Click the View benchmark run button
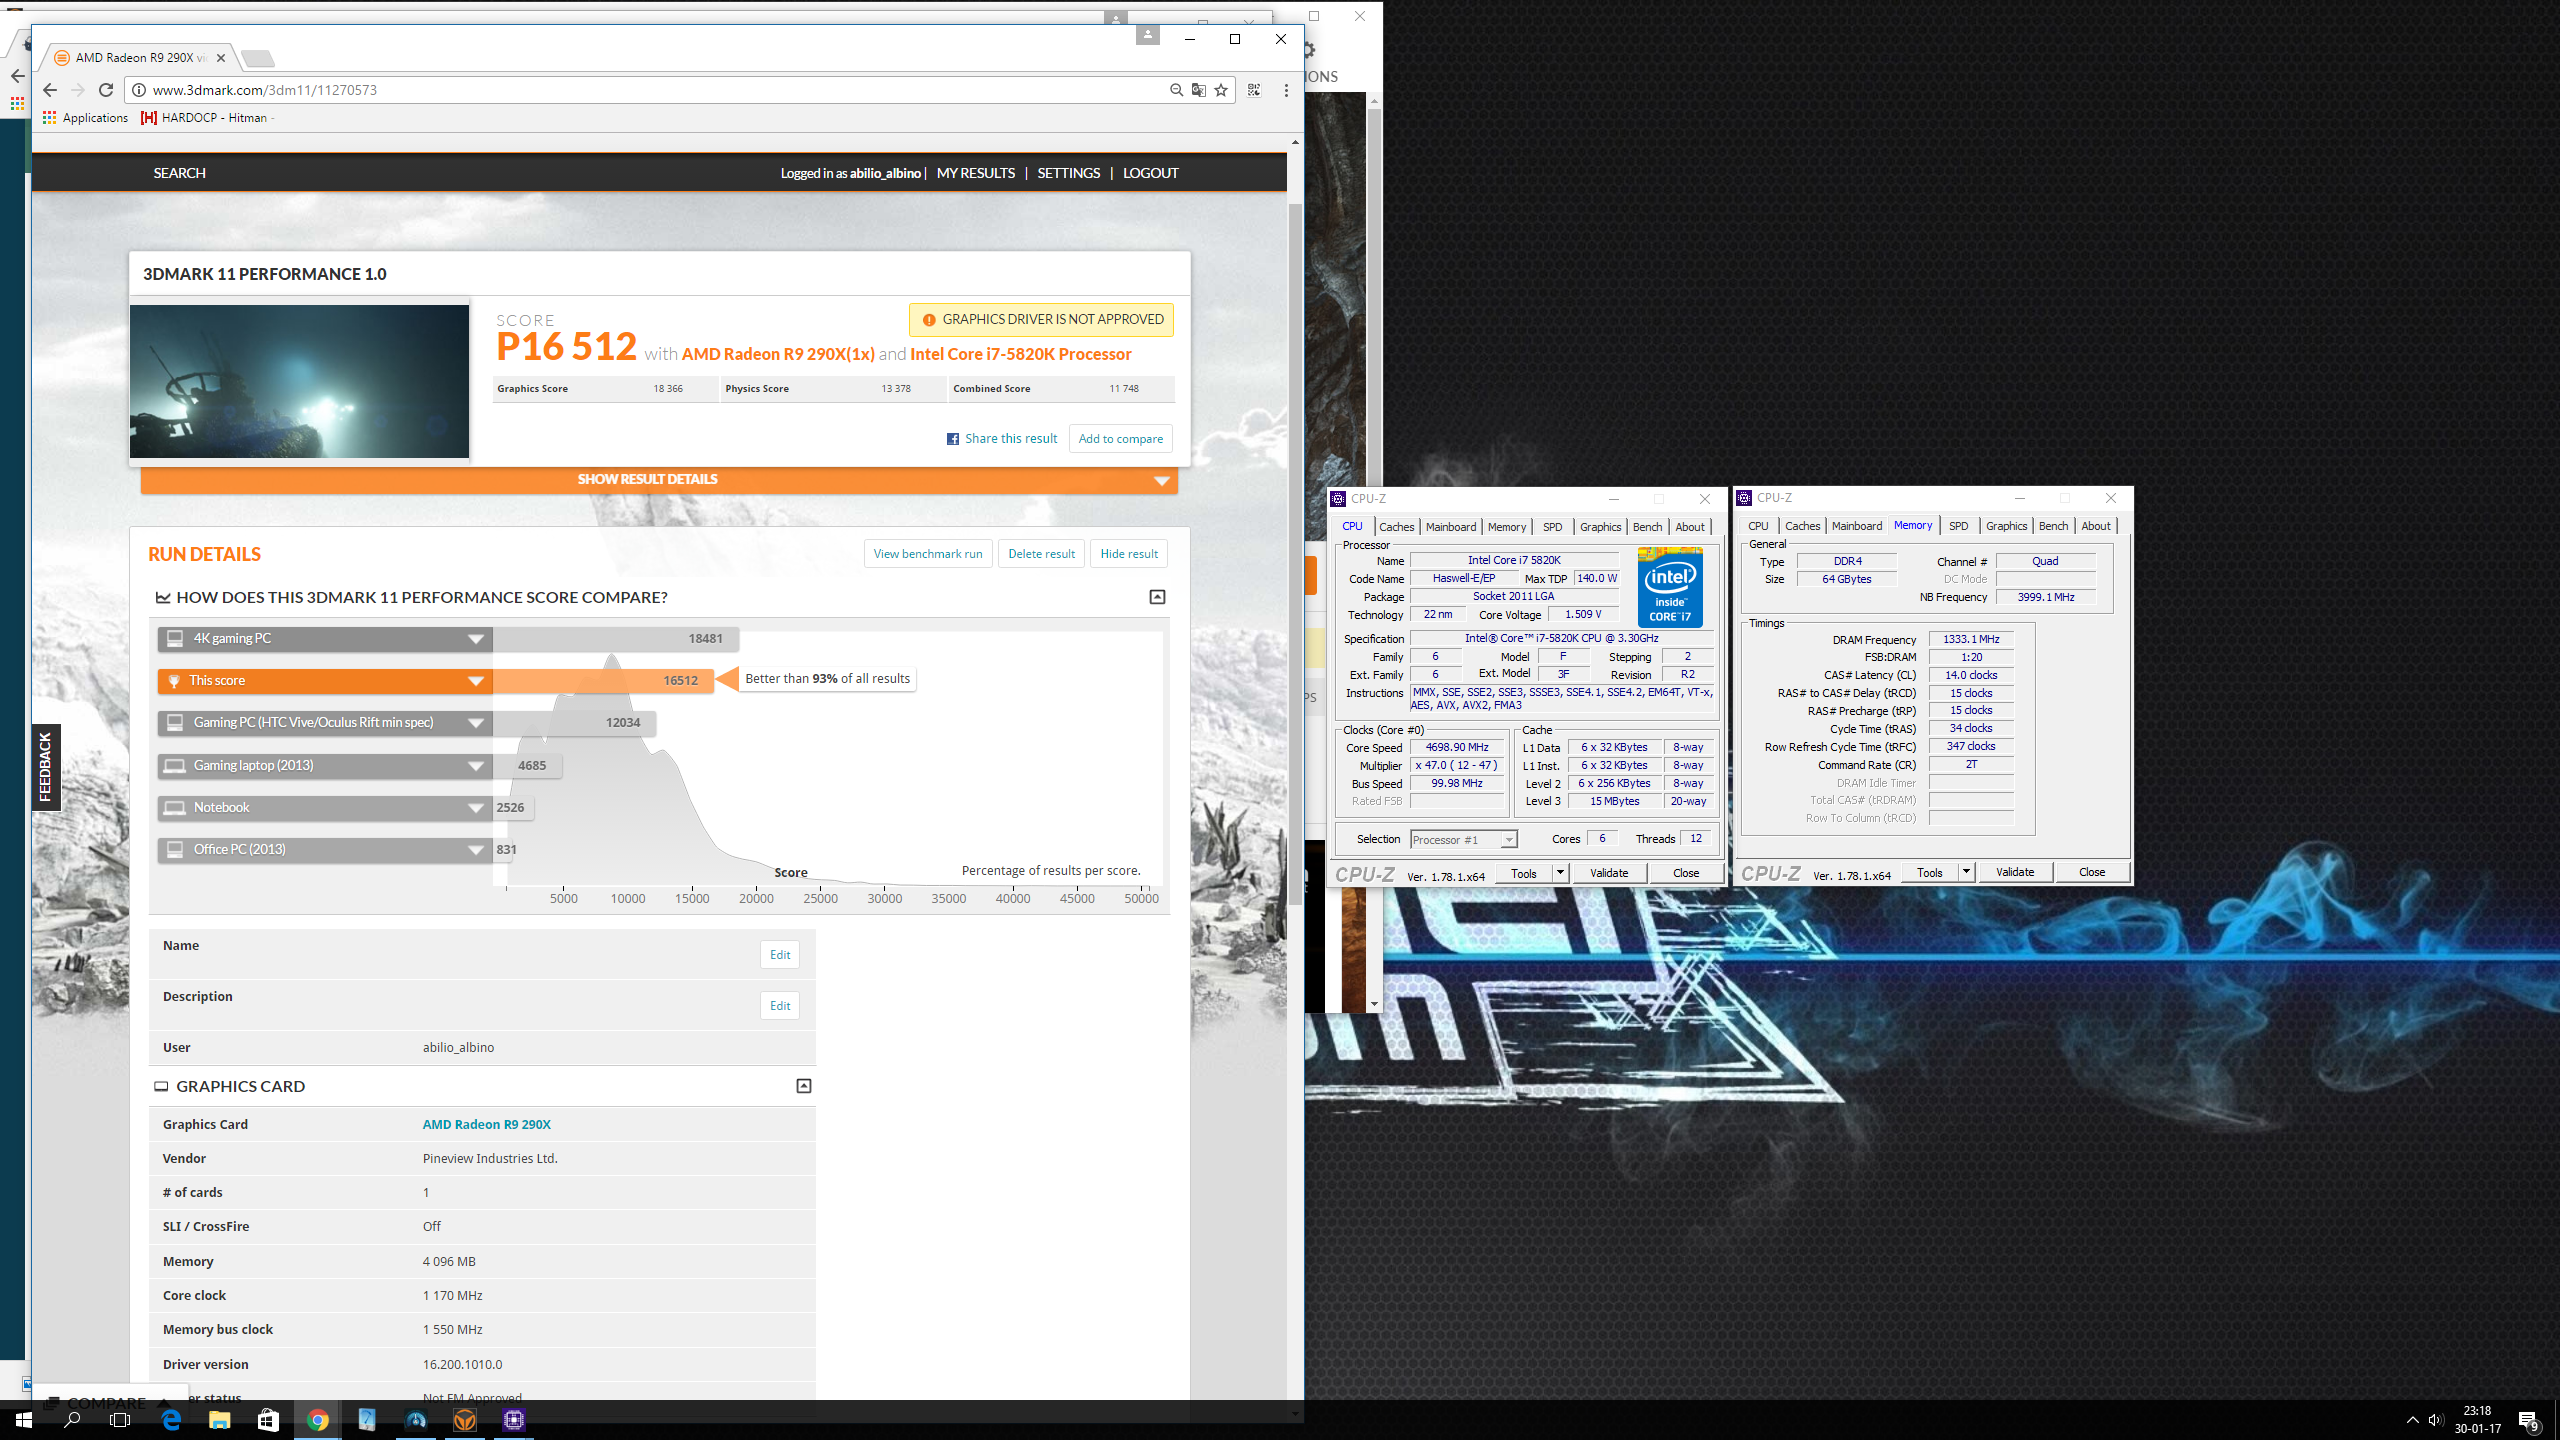Viewport: 2560px width, 1440px height. (928, 554)
